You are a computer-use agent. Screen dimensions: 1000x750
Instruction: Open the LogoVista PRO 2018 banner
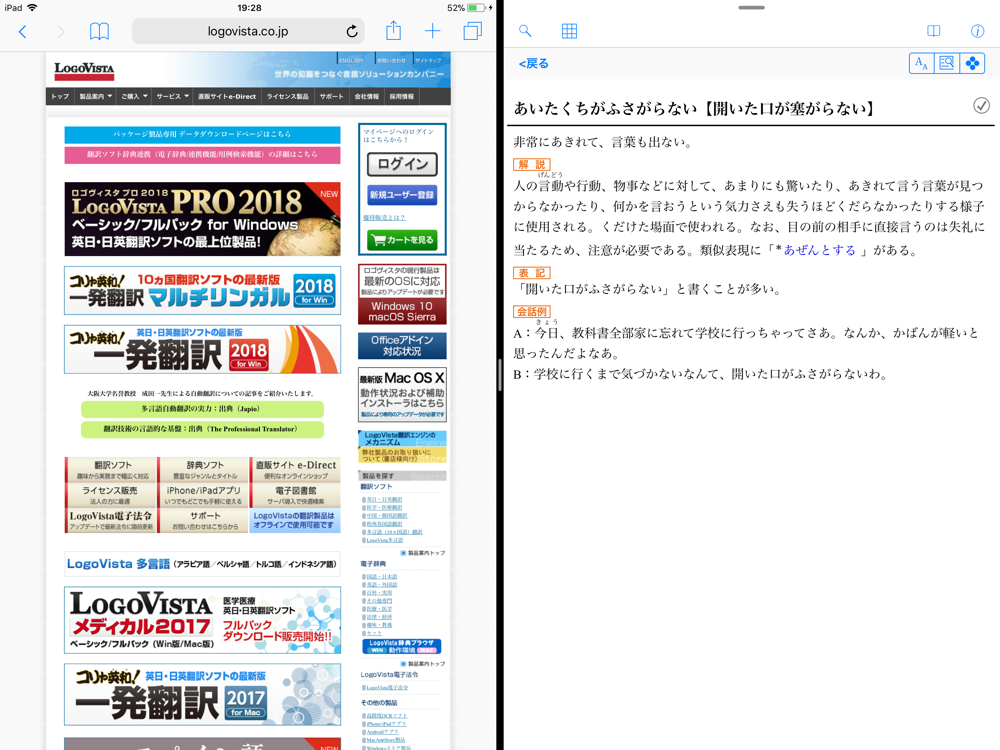(x=202, y=219)
